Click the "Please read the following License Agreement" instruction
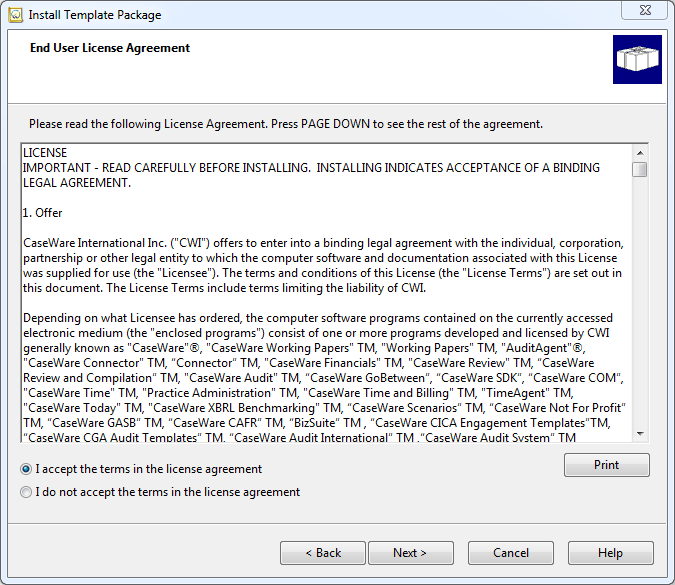The image size is (675, 585). 285,124
